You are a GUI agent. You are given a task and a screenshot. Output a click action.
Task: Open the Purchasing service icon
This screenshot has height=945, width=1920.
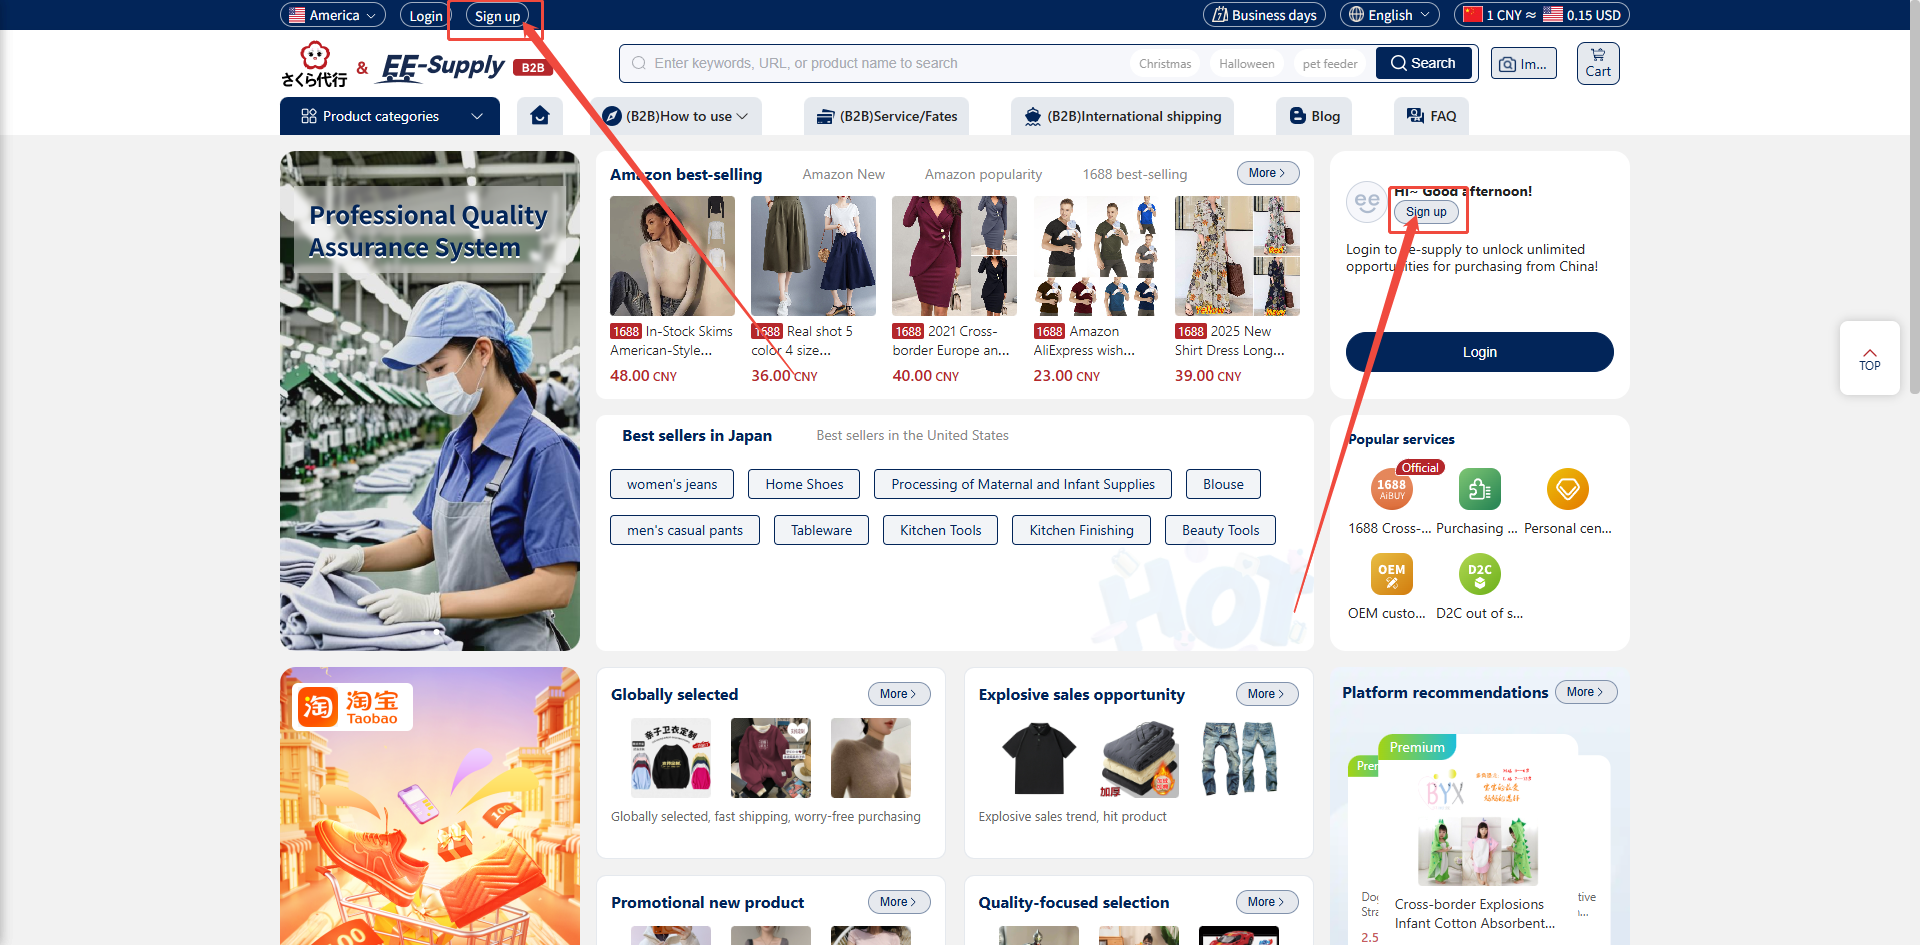[1479, 490]
